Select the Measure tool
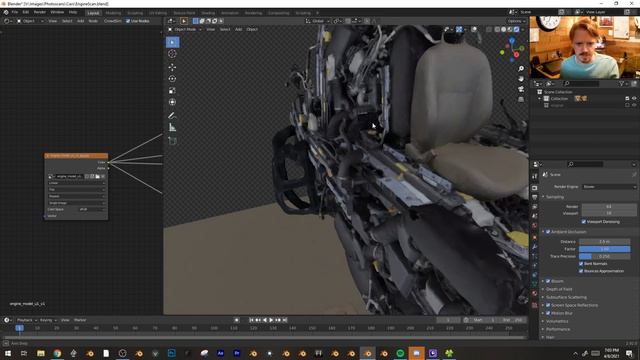The image size is (640, 360). (172, 128)
